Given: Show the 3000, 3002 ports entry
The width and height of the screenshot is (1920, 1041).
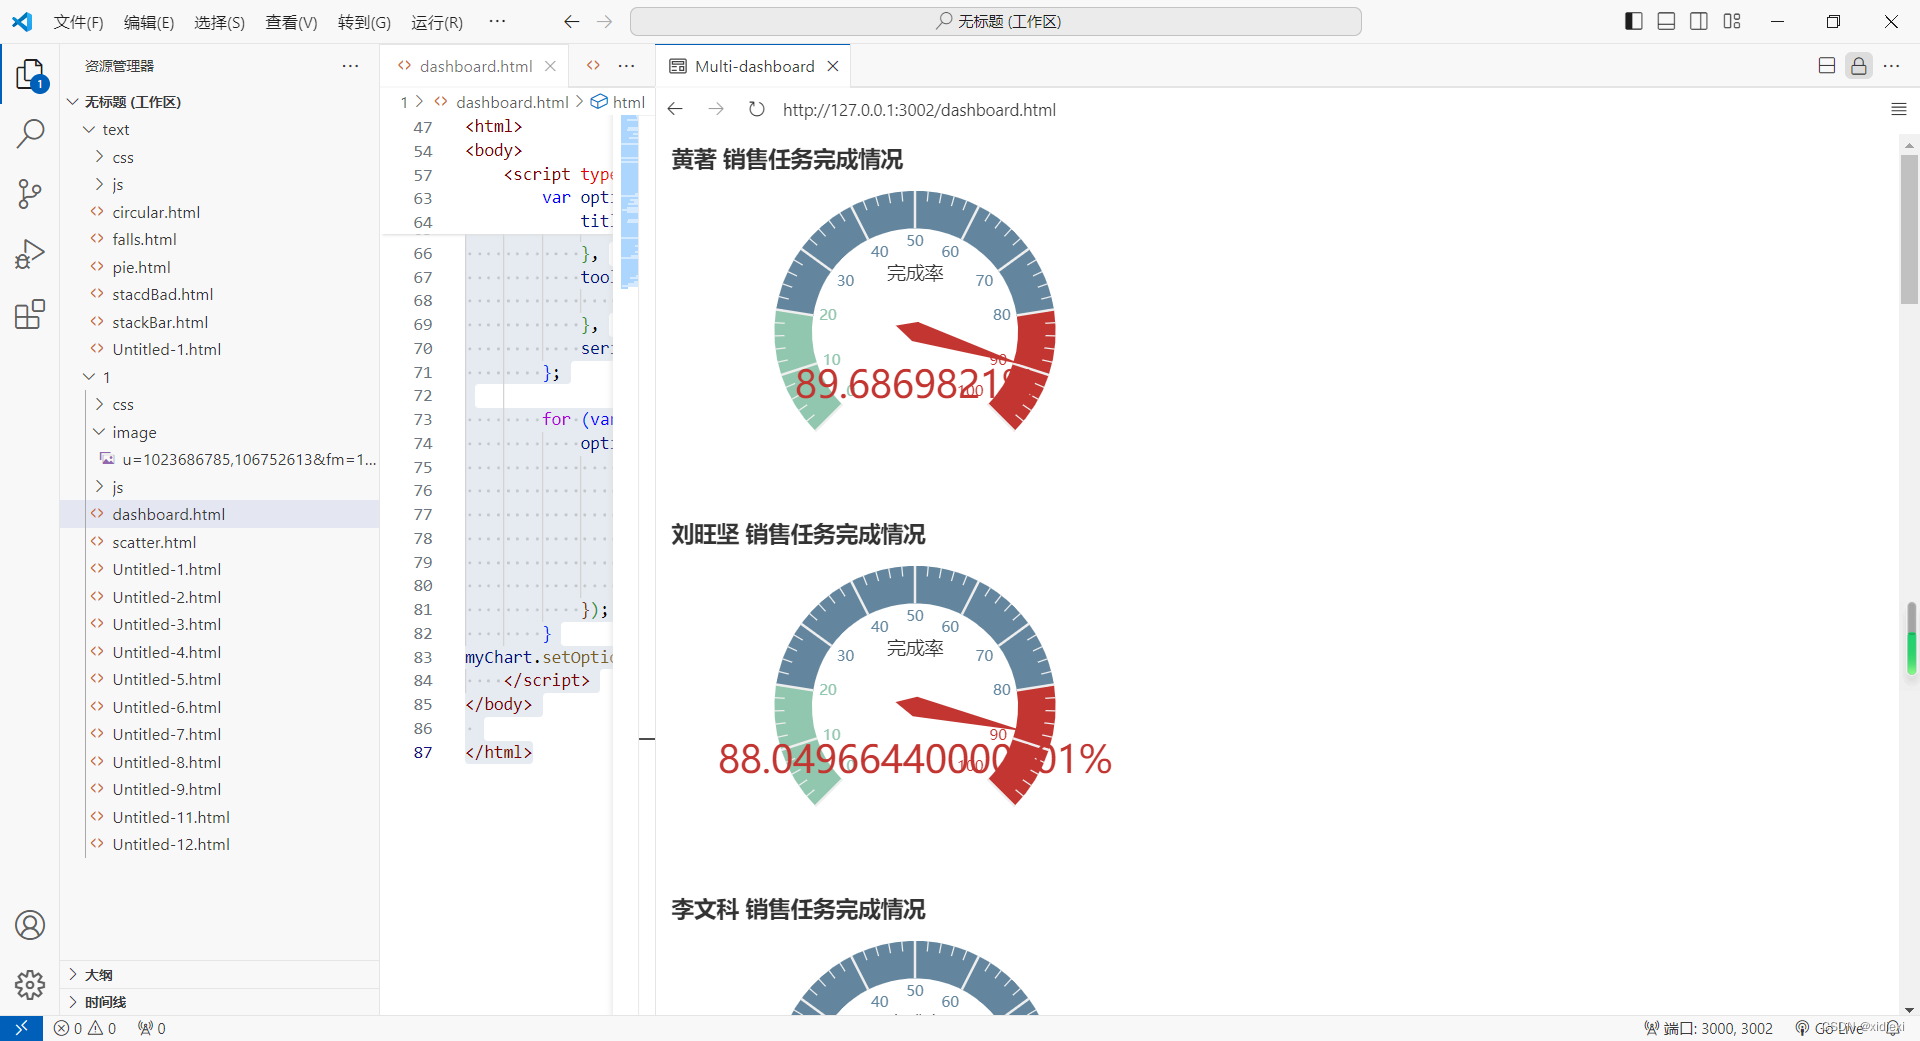Looking at the screenshot, I should (1708, 1028).
